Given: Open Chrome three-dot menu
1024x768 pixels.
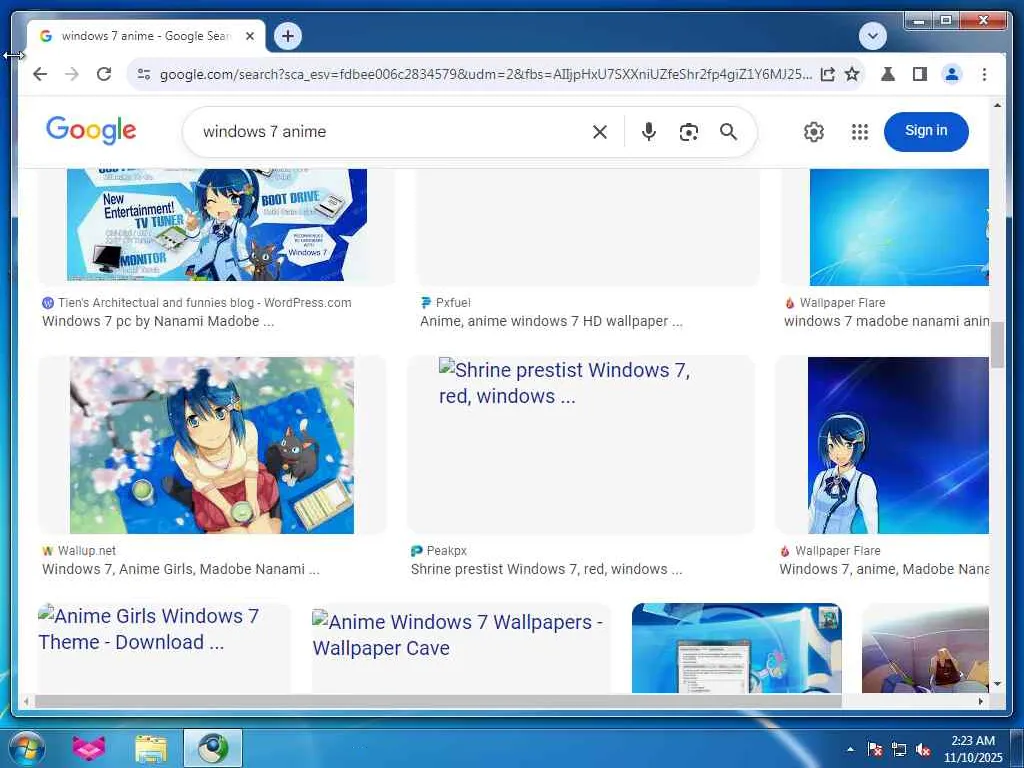Looking at the screenshot, I should click(984, 74).
